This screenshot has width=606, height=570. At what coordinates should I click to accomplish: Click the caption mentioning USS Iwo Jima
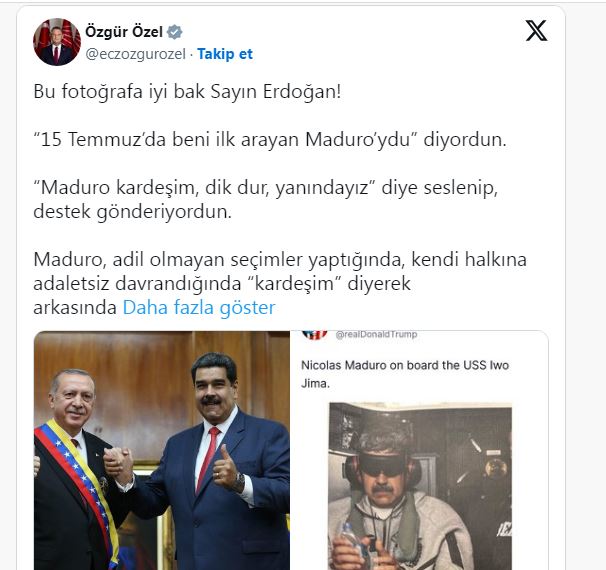click(x=405, y=374)
